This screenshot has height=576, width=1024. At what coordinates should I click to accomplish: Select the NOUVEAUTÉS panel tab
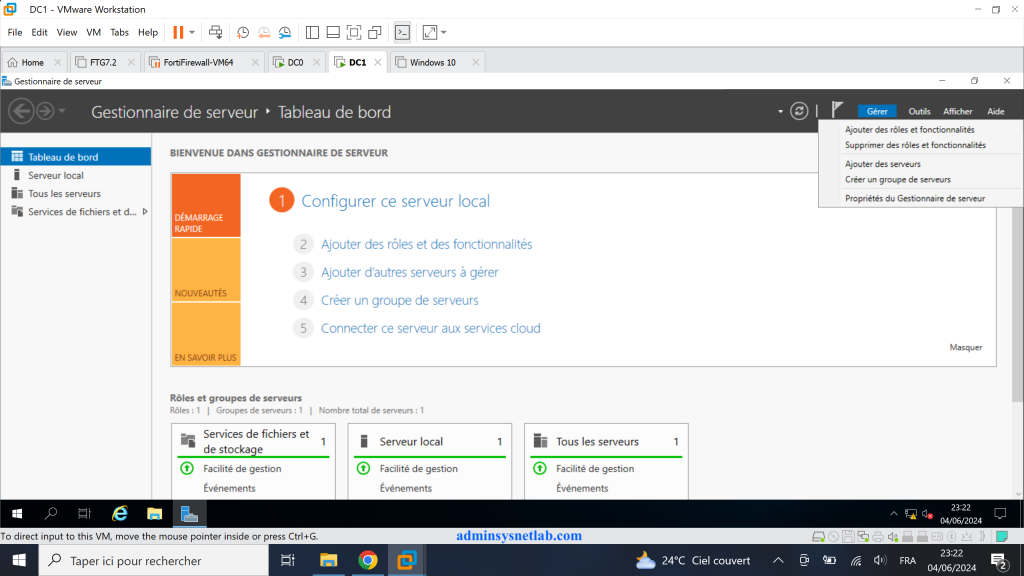click(x=206, y=270)
